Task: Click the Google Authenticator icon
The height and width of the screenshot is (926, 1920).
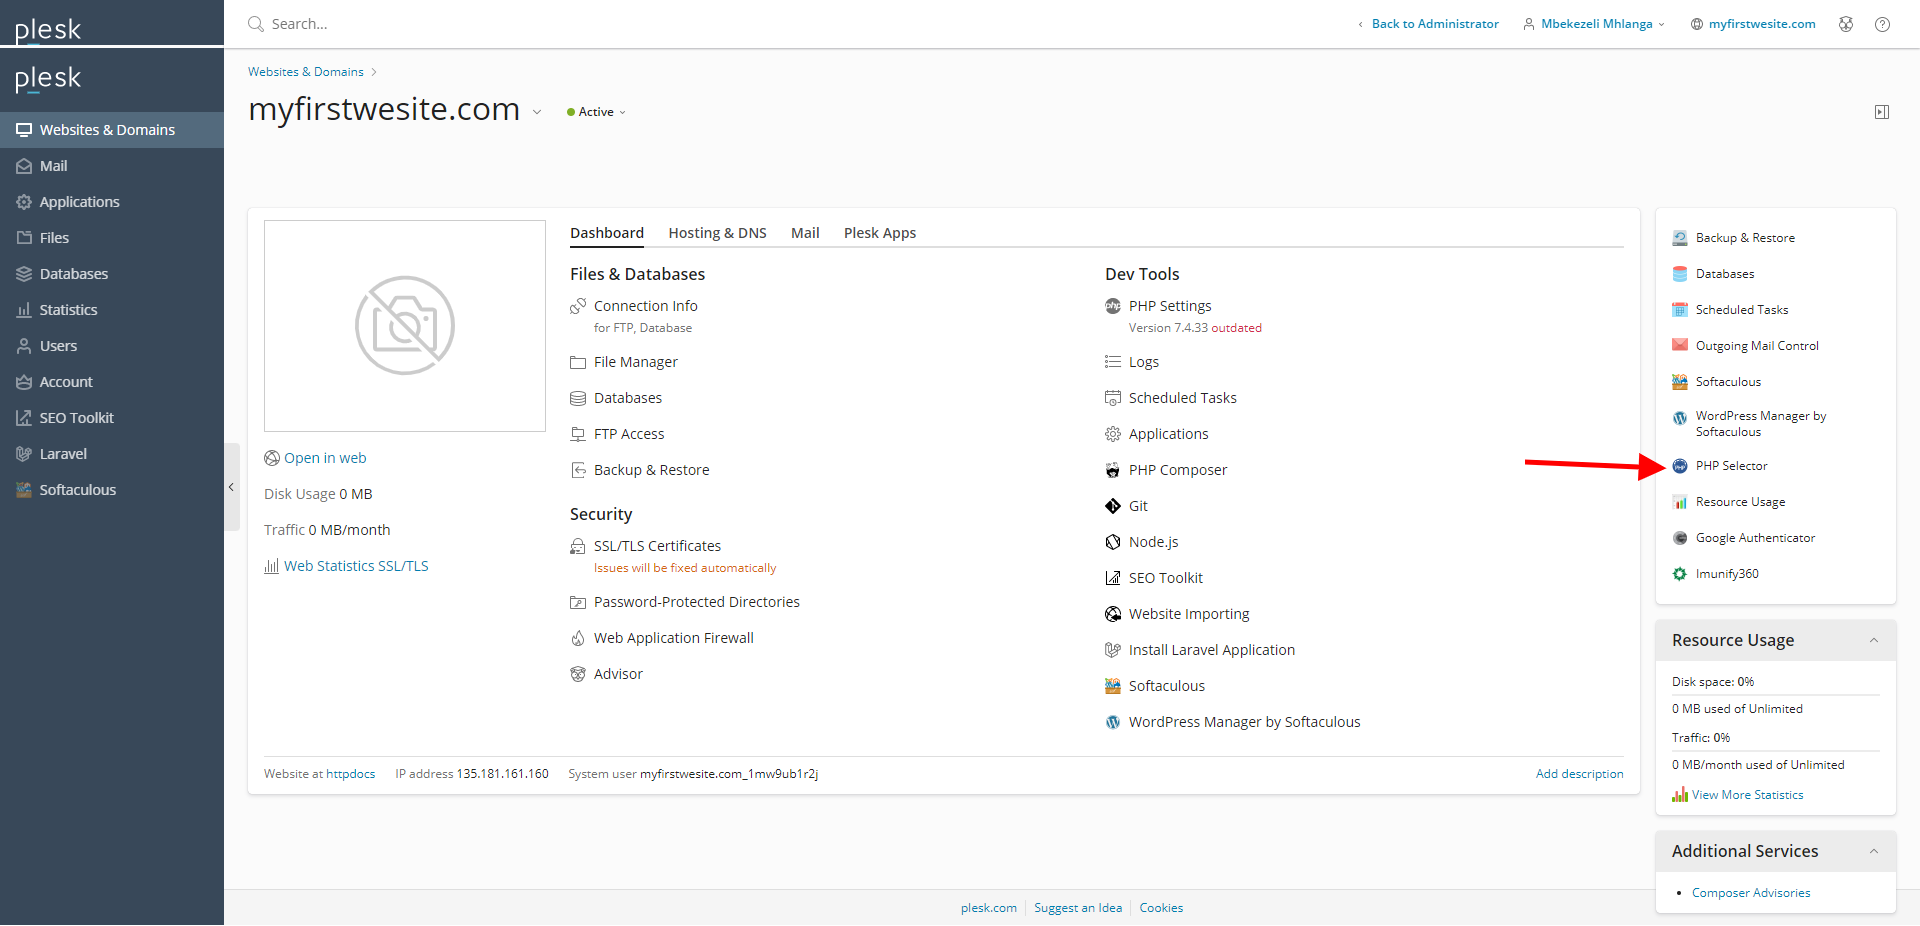Action: coord(1680,538)
